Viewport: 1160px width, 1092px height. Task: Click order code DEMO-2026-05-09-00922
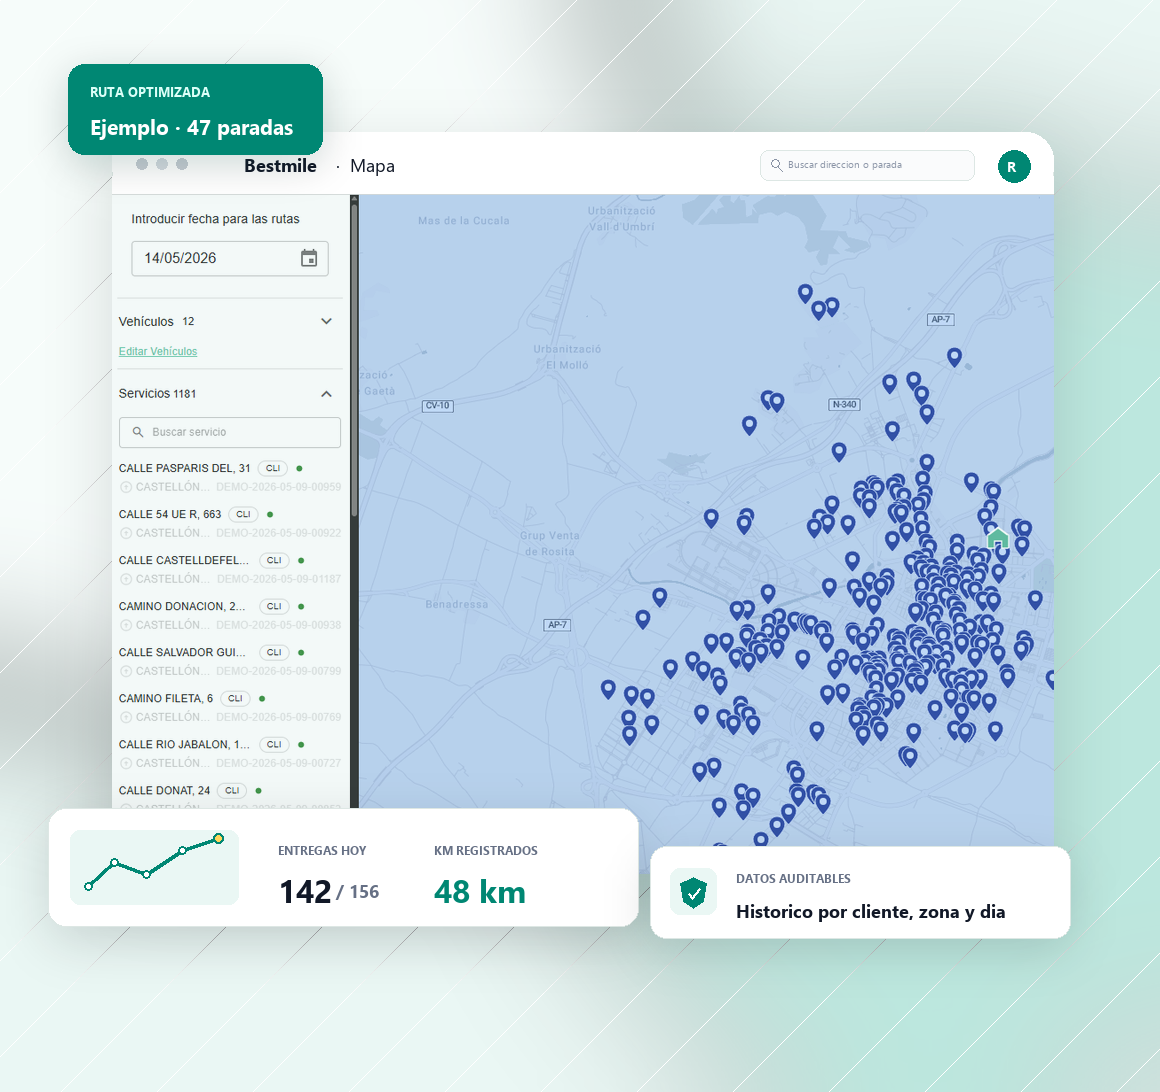point(279,533)
